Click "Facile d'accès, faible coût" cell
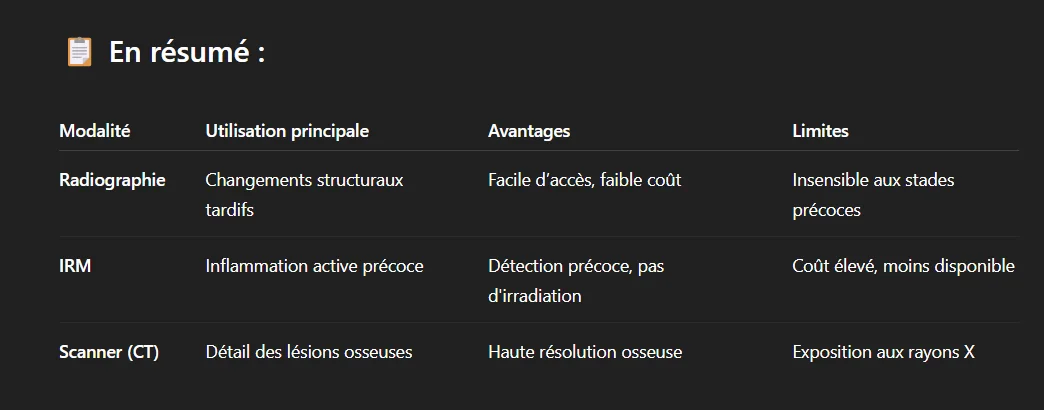Screen dimensions: 1044x410 coord(584,180)
